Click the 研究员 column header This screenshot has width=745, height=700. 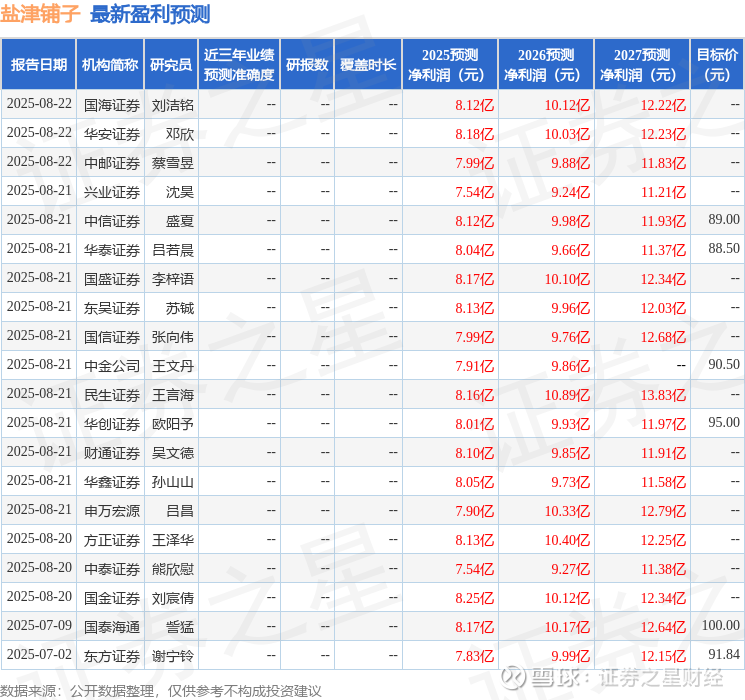pos(171,65)
